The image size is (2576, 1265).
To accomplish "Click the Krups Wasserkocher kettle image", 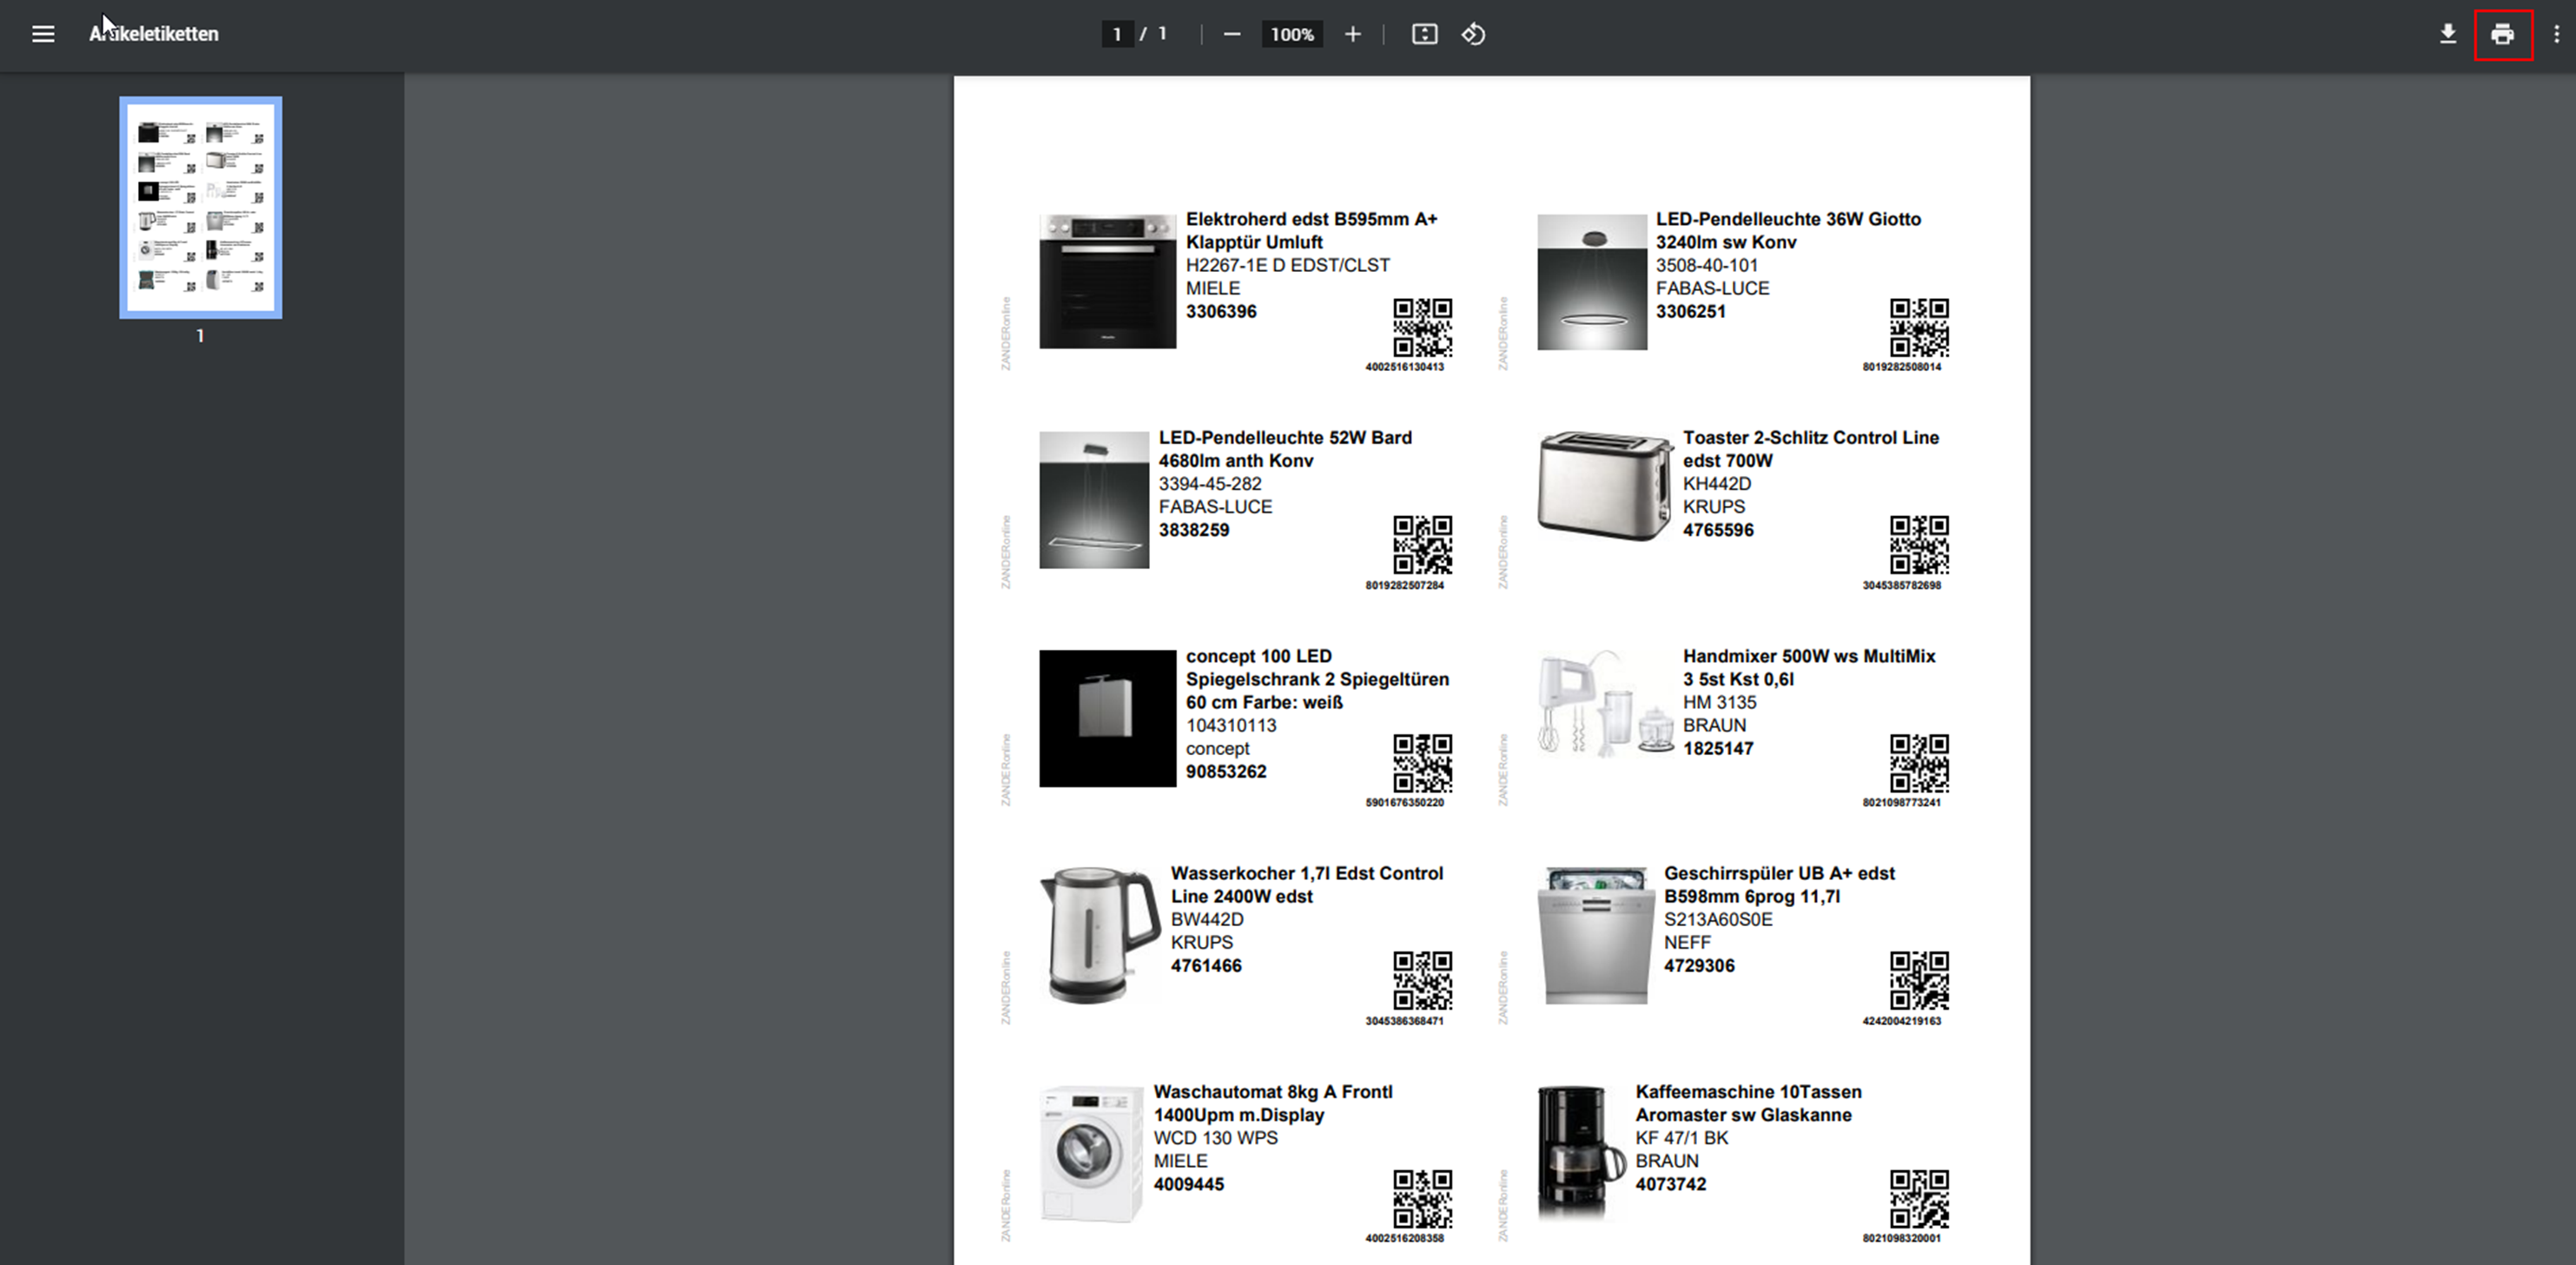I will [1099, 935].
